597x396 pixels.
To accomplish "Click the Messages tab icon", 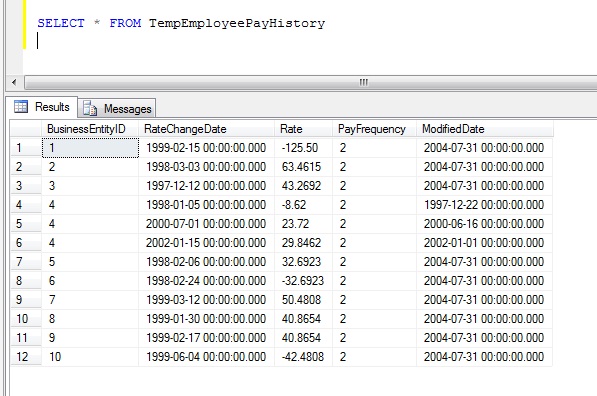I will pos(90,109).
